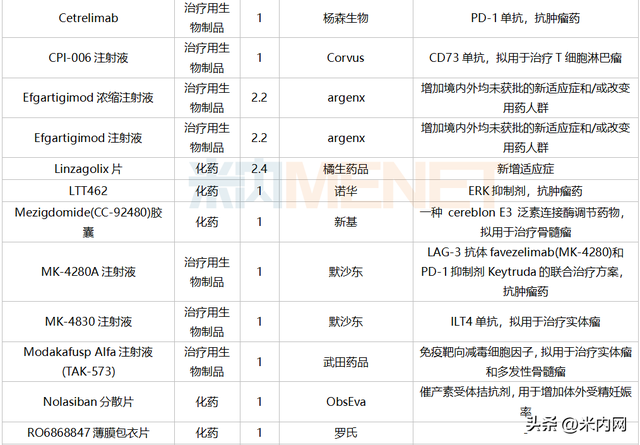Click the 诺华 company cell
The height and width of the screenshot is (445, 640).
(x=346, y=191)
